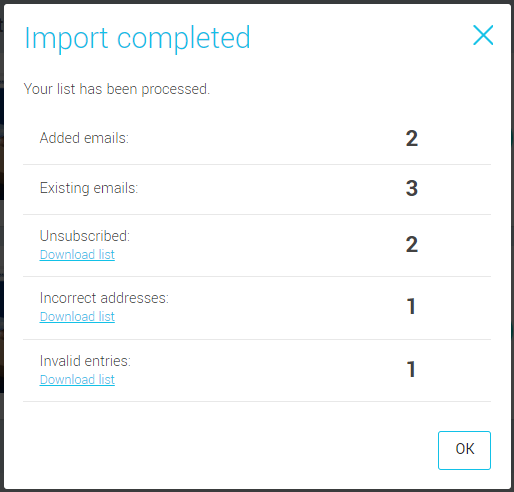Viewport: 514px width, 492px height.
Task: Click the Invalid entries label
Action: click(x=85, y=361)
